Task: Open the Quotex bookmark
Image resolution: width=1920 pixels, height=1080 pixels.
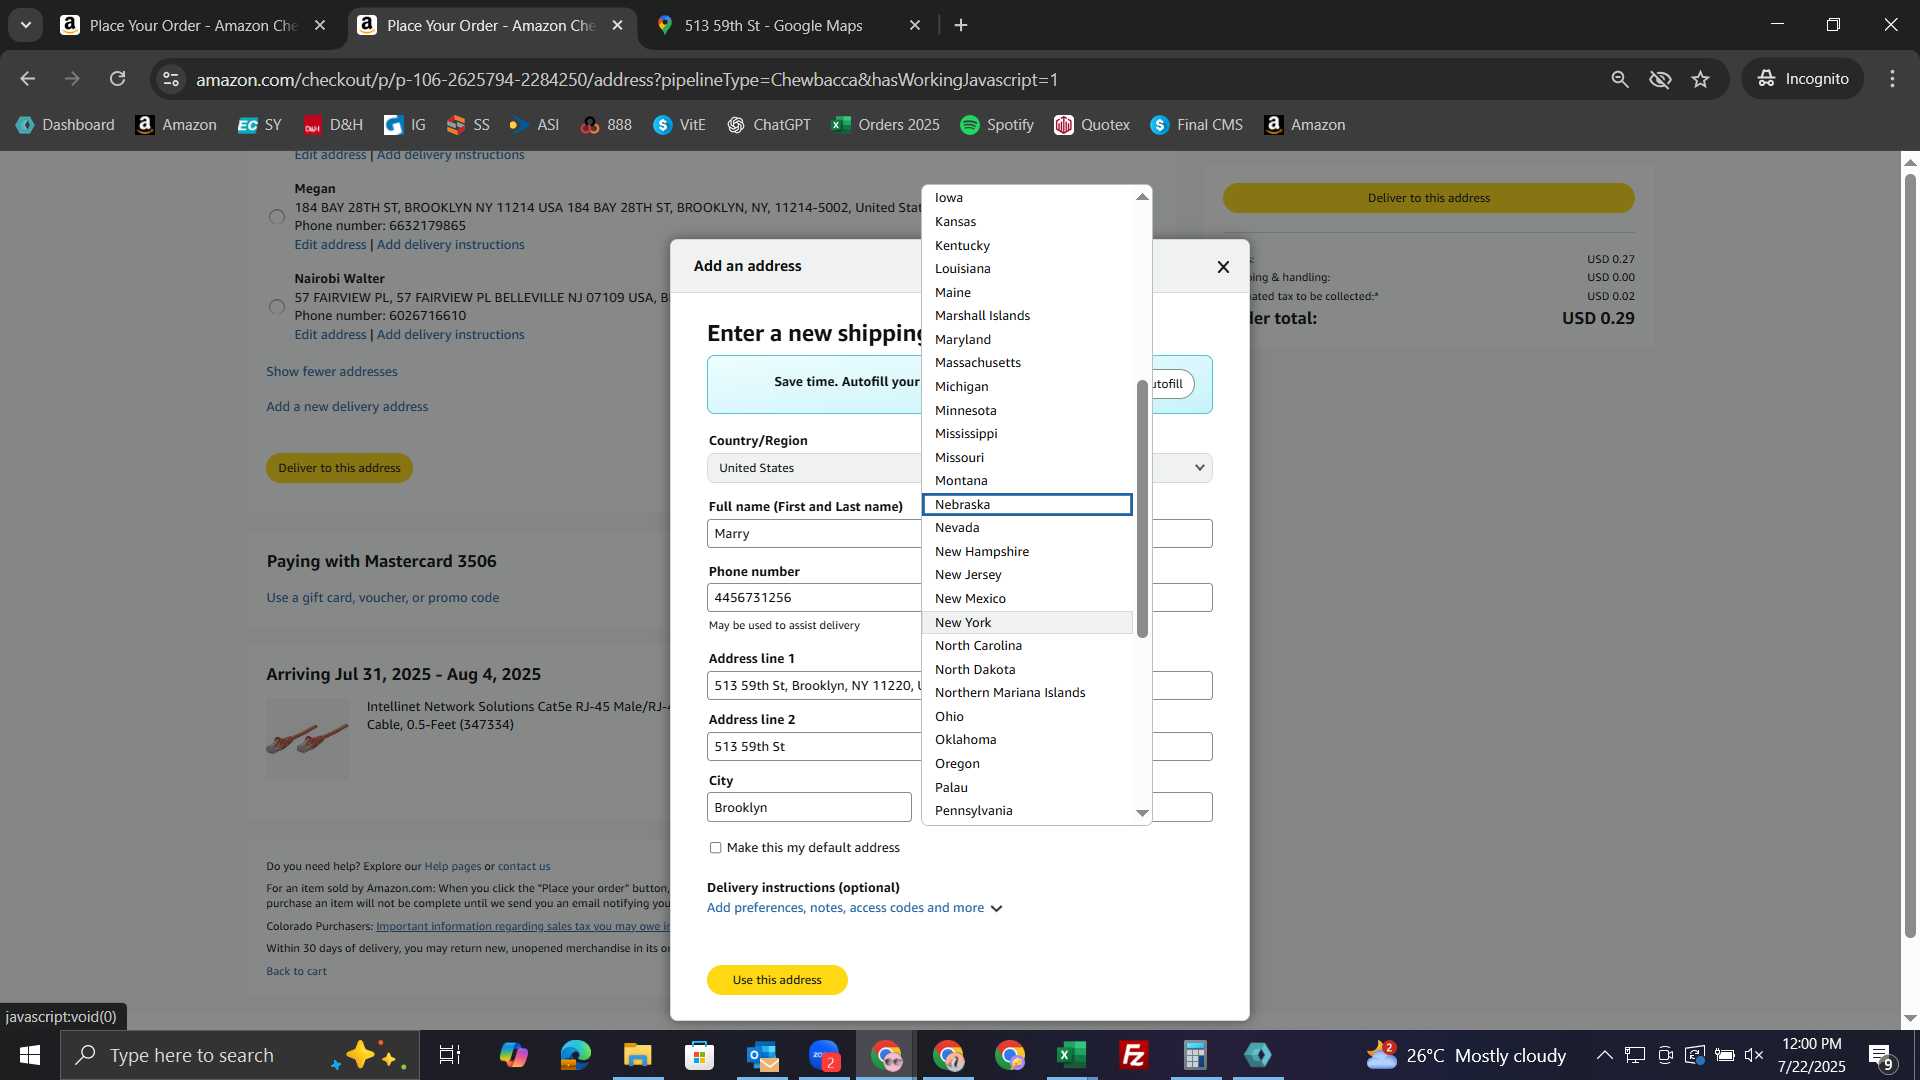Action: 1092,125
